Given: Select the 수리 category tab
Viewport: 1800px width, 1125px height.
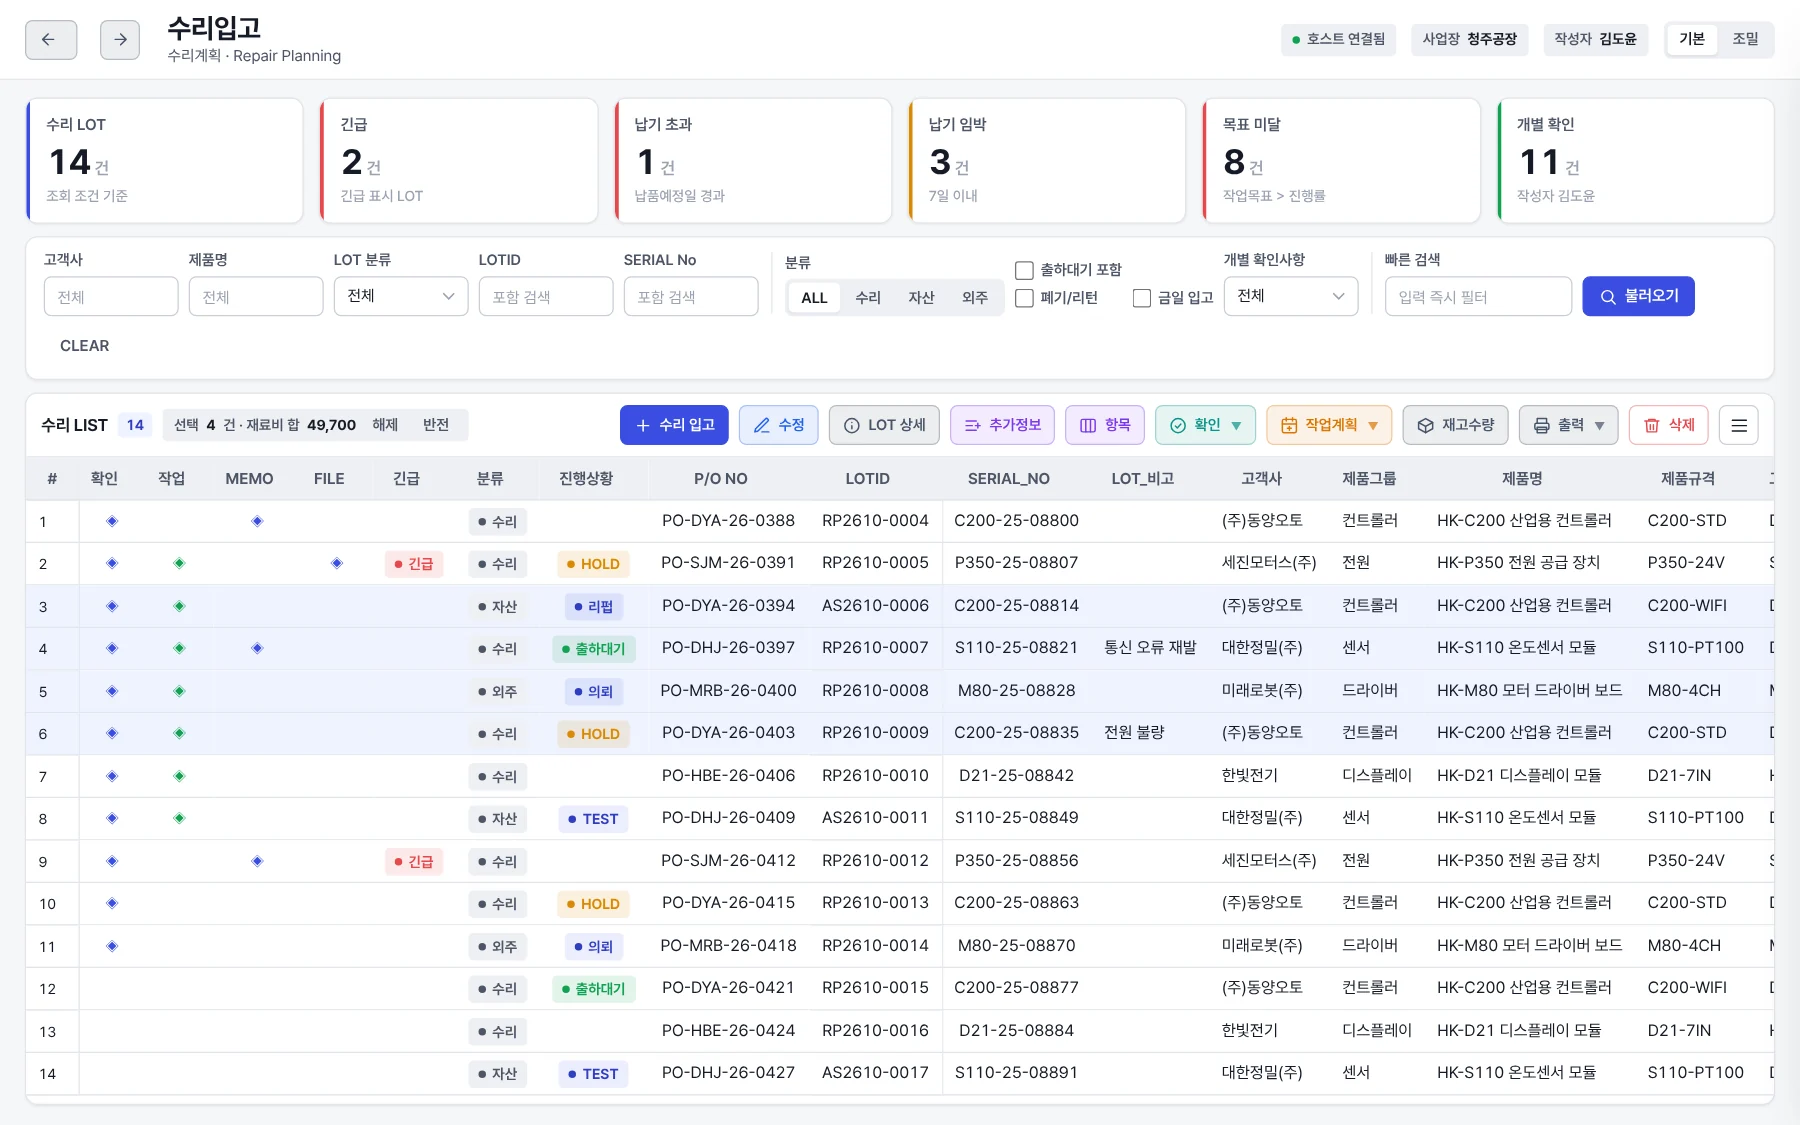Looking at the screenshot, I should (x=868, y=298).
